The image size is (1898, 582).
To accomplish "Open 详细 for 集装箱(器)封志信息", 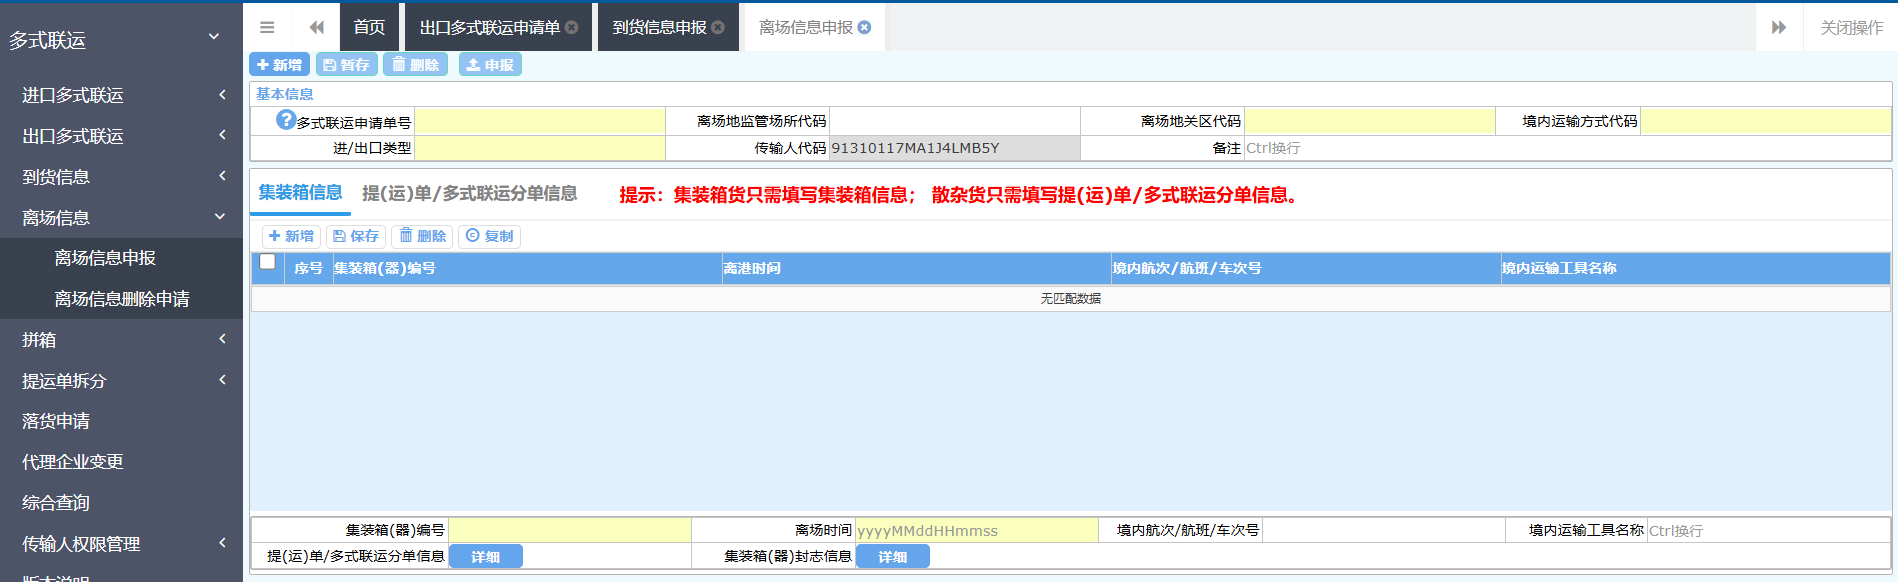I will (892, 557).
